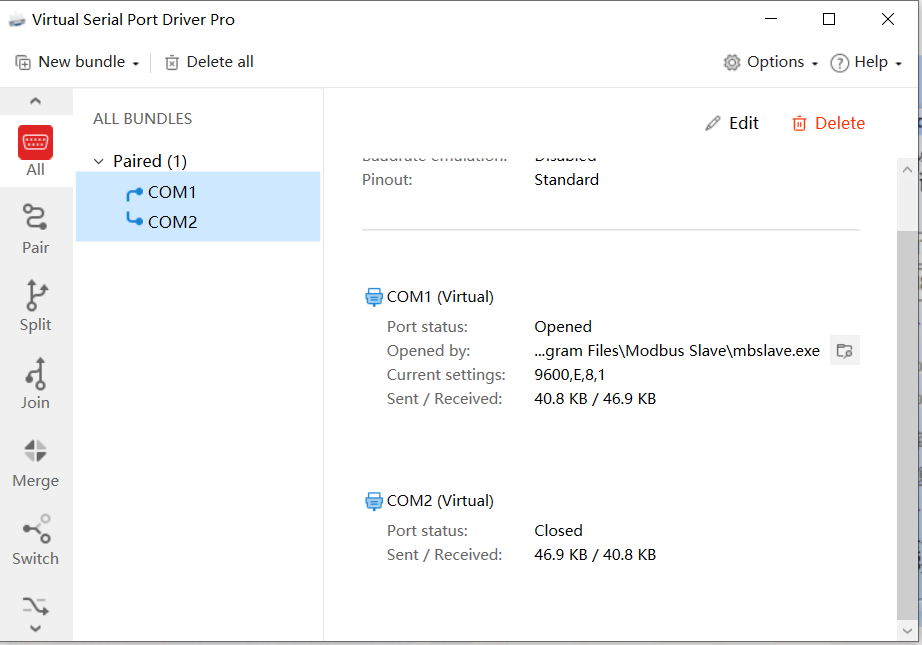Screen dimensions: 922x645
Task: Click the details panel vertical scrollbar
Action: click(906, 420)
